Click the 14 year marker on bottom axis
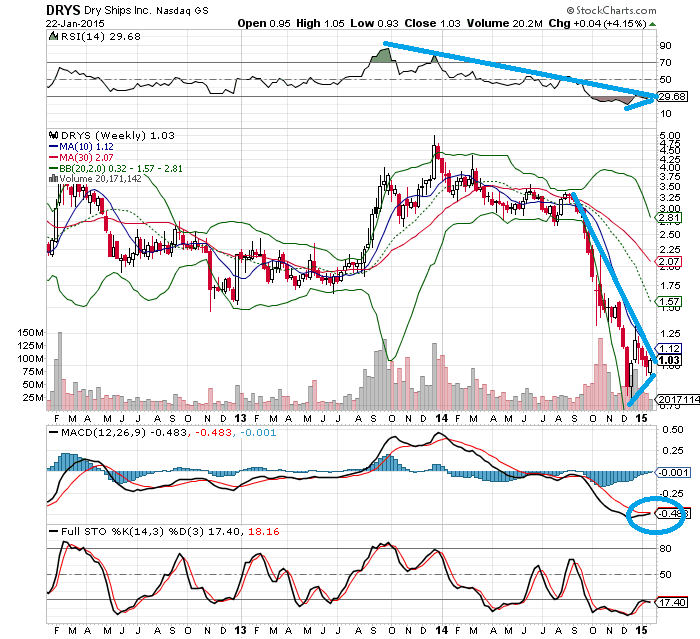 point(442,631)
